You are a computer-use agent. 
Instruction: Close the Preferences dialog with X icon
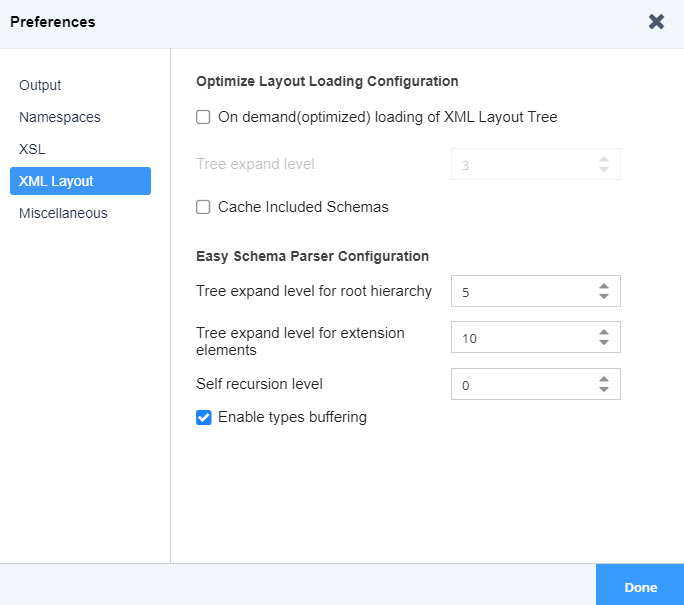pyautogui.click(x=656, y=22)
